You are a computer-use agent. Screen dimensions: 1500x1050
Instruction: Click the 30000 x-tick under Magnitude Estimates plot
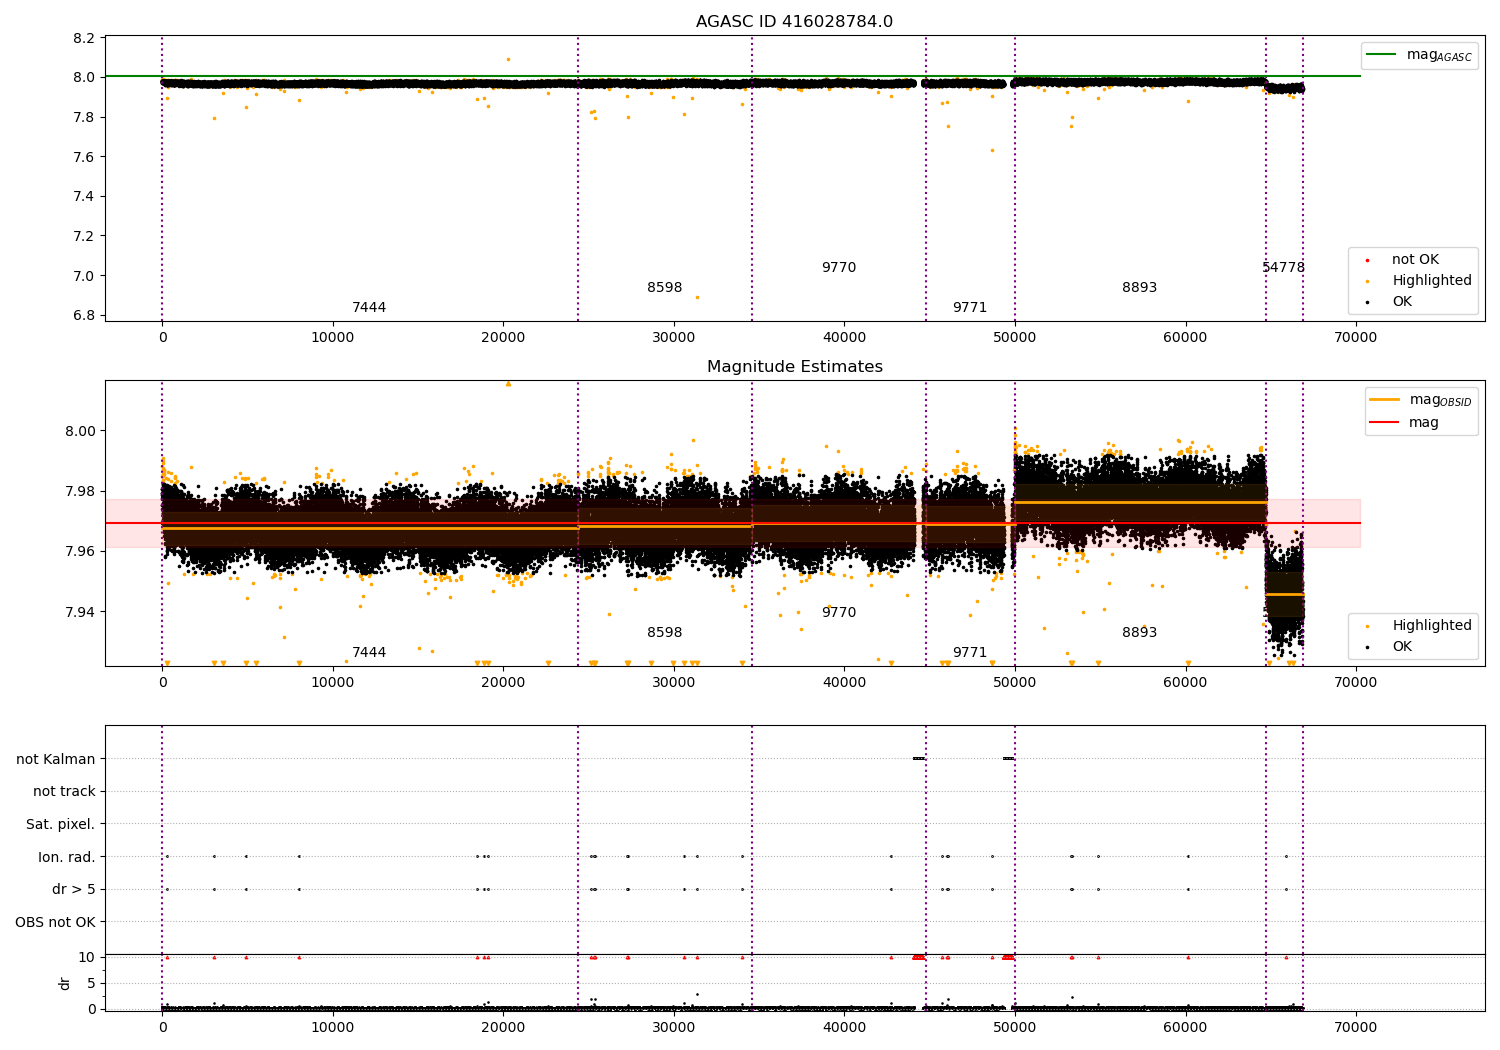pos(673,683)
